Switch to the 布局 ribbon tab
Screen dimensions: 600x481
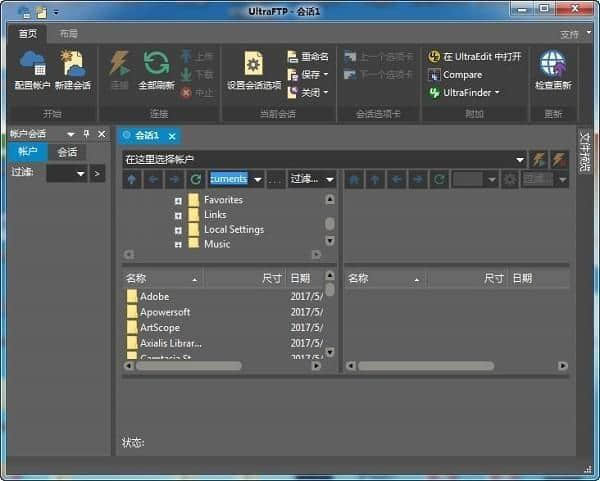click(x=68, y=33)
